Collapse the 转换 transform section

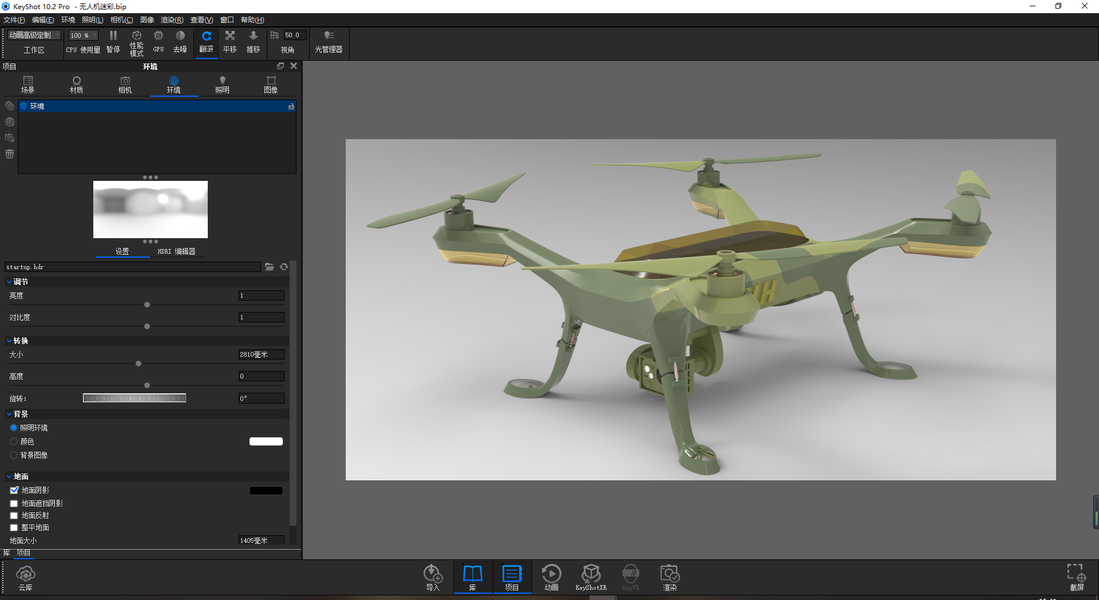click(x=9, y=341)
